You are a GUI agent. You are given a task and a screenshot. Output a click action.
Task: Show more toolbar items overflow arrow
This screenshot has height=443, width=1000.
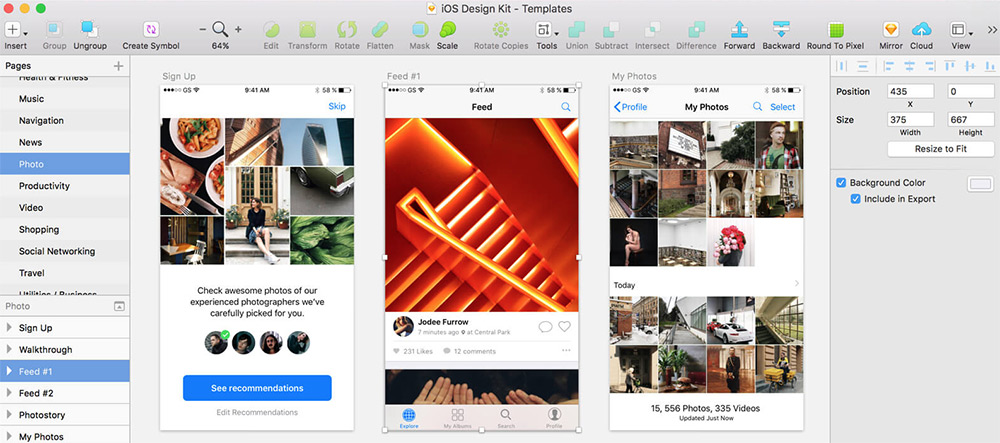tap(992, 29)
